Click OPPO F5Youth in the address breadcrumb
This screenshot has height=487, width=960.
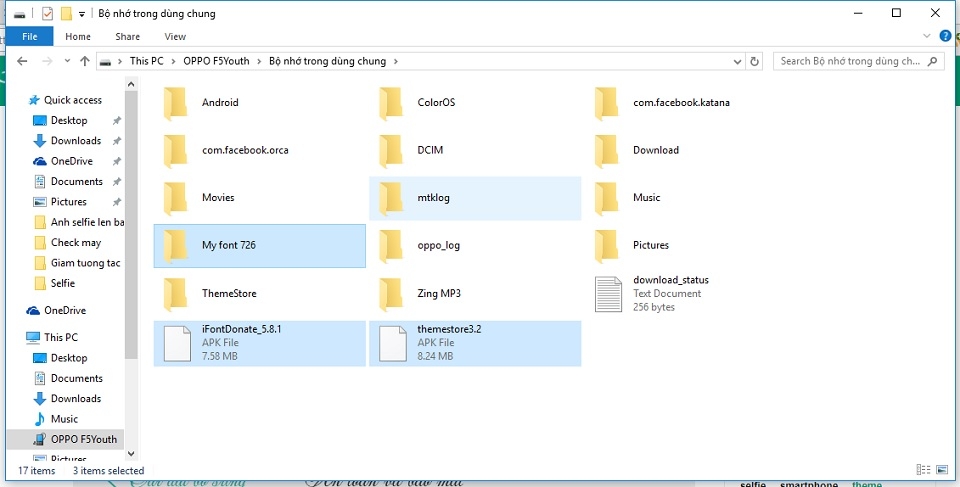tap(217, 61)
